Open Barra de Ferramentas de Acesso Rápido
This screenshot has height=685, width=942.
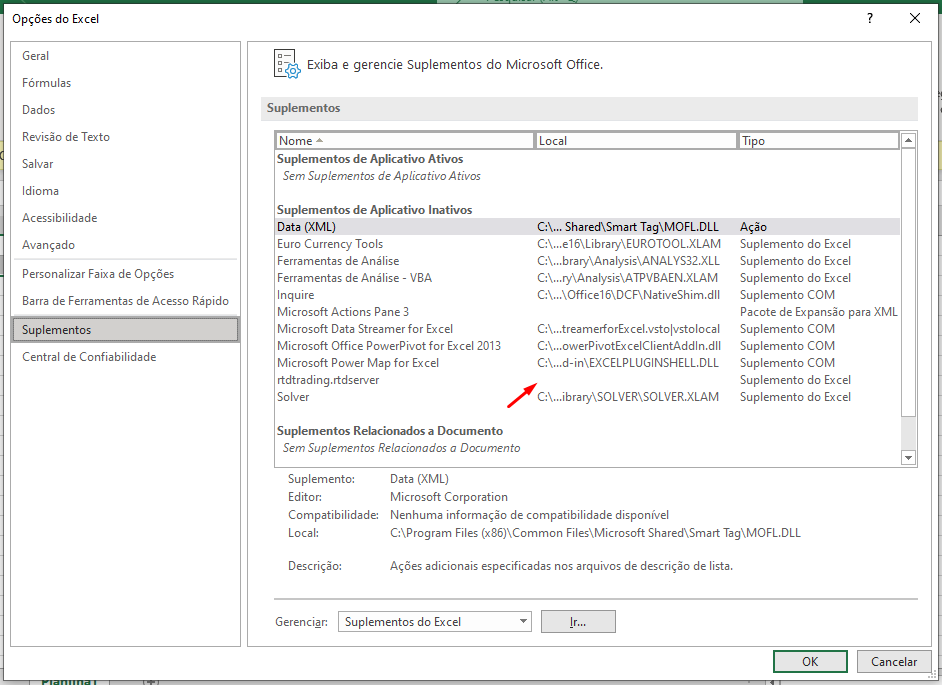click(126, 301)
